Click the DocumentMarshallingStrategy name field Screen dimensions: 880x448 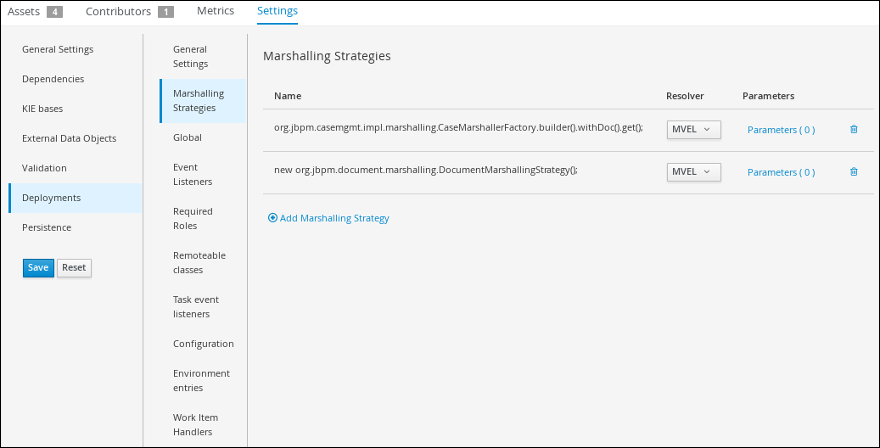click(425, 170)
